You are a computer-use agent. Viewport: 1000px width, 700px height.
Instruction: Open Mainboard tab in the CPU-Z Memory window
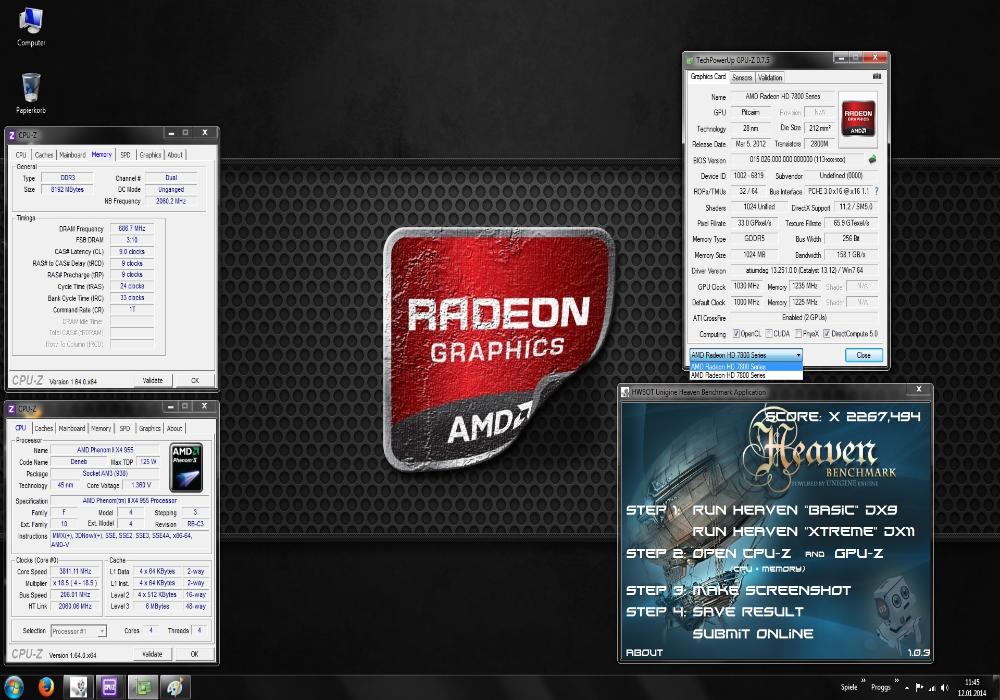(72, 154)
